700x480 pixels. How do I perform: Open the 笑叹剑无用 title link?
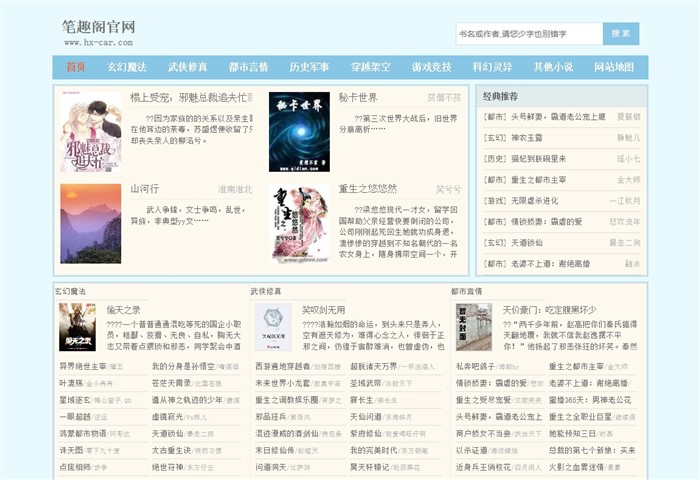click(324, 310)
